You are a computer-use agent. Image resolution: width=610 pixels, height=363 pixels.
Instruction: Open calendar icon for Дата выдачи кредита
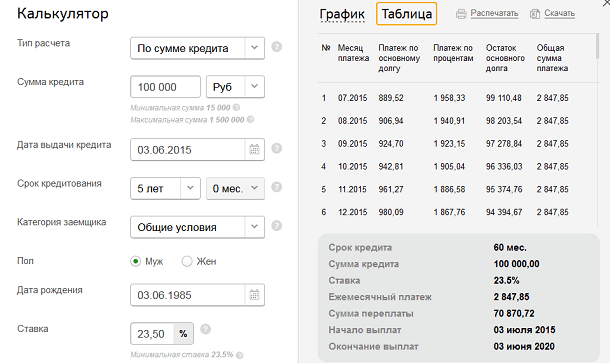click(254, 149)
